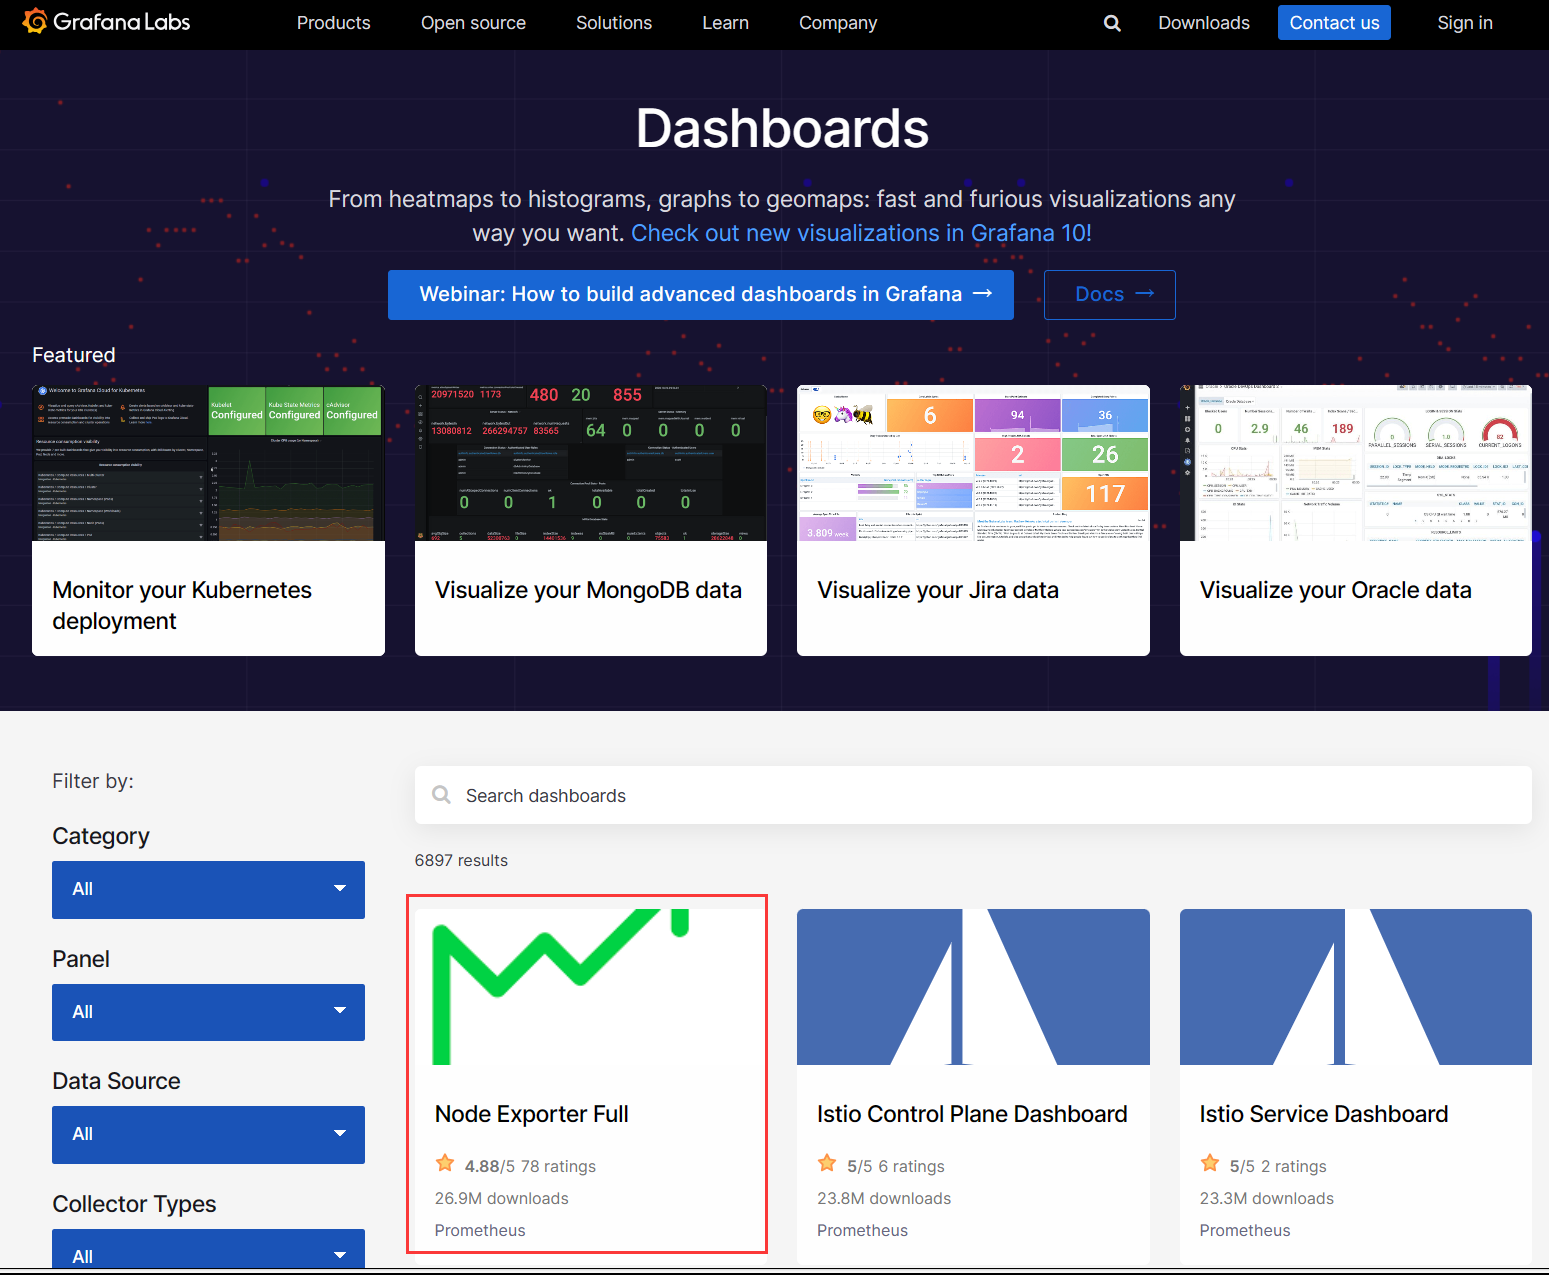Click the star icon for Istio Service Dashboard
This screenshot has height=1275, width=1549.
point(1210,1164)
